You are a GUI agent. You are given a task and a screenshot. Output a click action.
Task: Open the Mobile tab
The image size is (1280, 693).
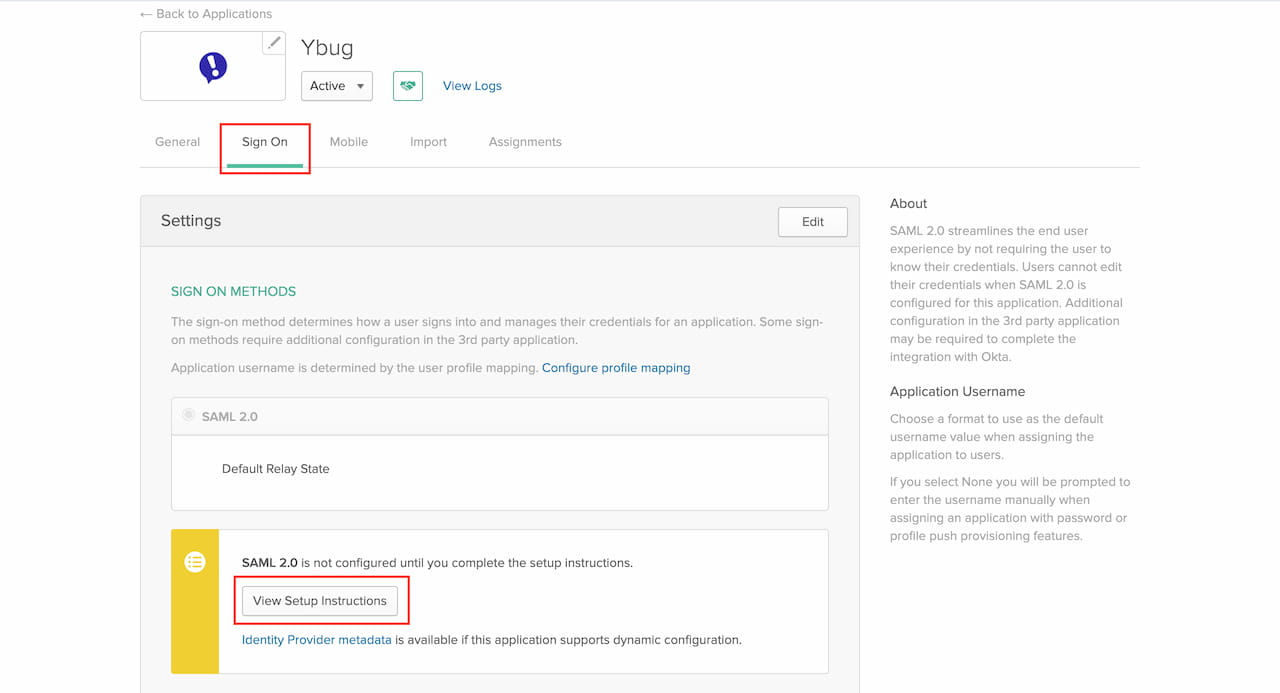coord(349,142)
